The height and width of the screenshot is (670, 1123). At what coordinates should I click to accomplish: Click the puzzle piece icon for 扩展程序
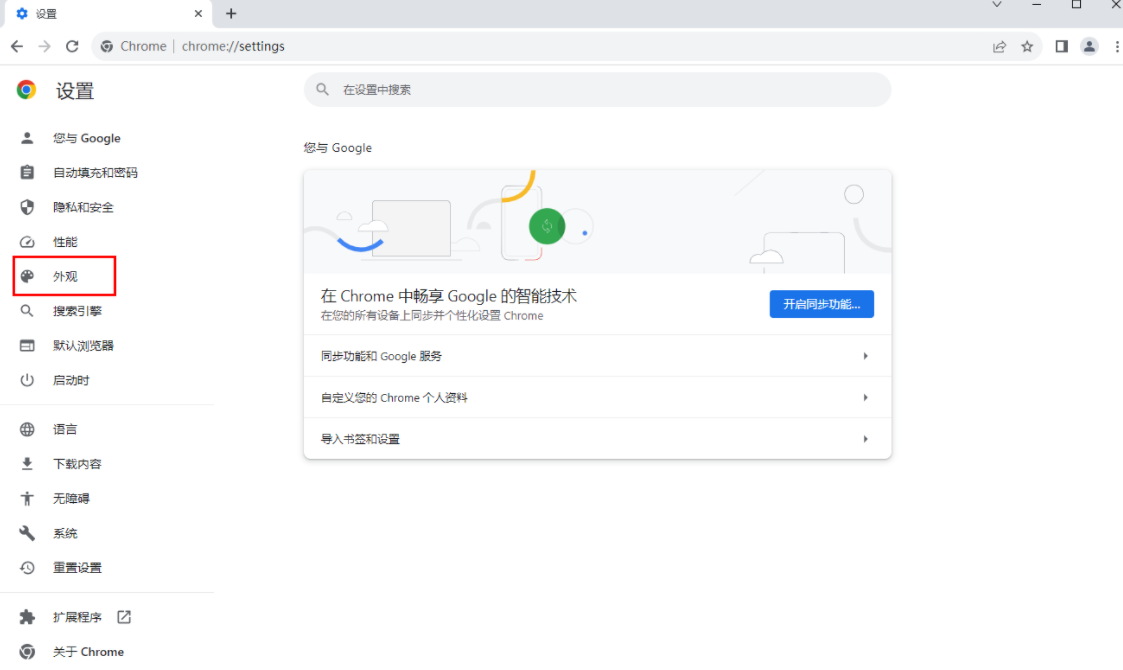pos(27,617)
